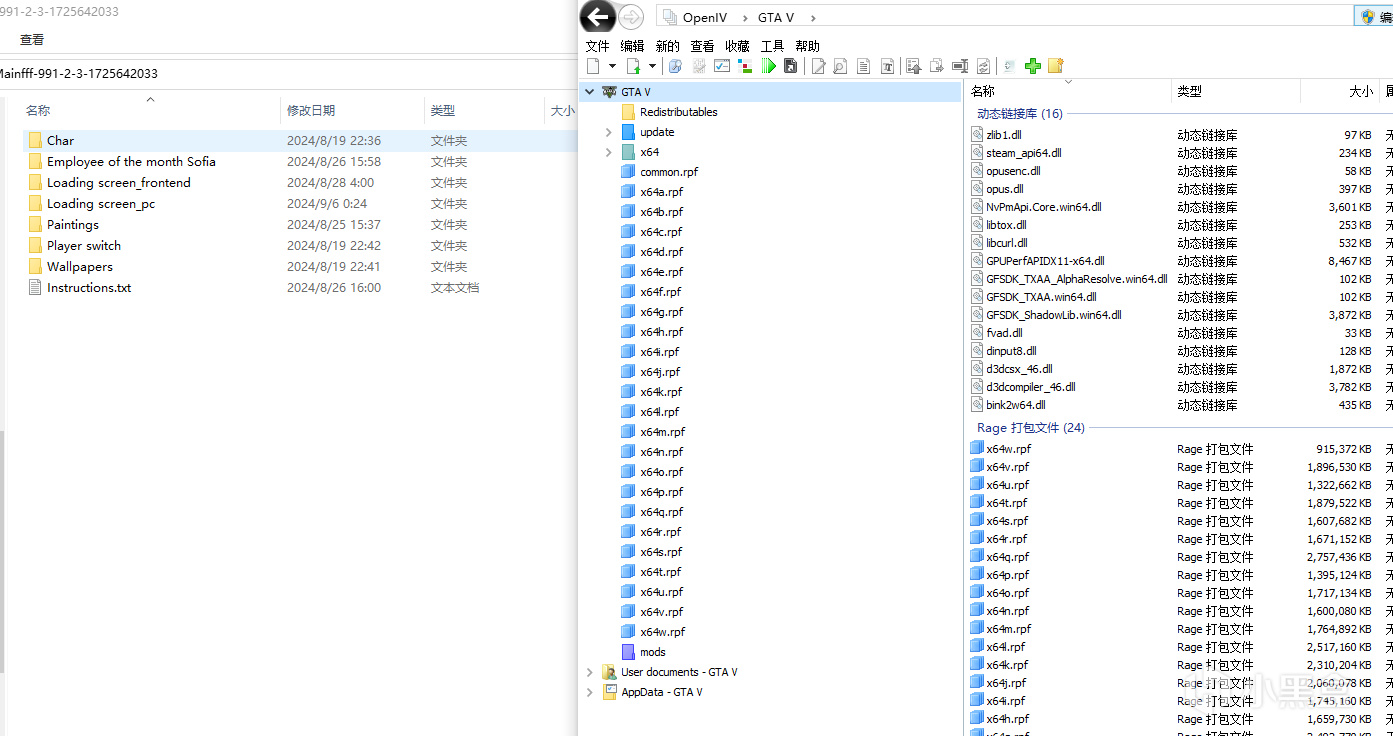
Task: Open the 文件 menu in OpenIV
Action: click(597, 46)
